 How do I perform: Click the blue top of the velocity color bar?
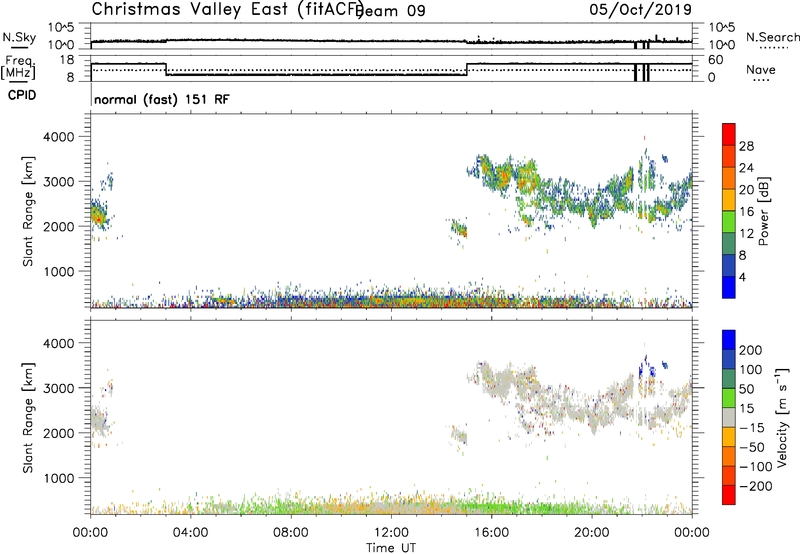coord(729,338)
